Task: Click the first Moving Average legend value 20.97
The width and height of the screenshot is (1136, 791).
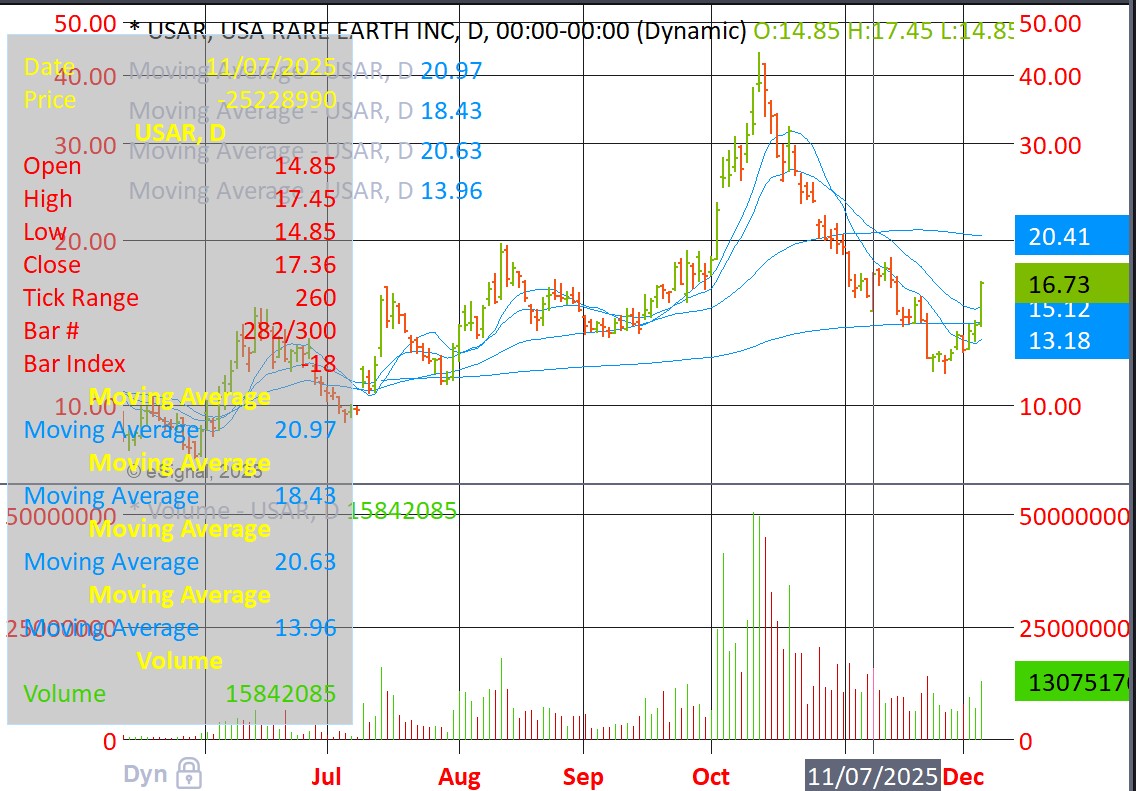Action: [x=451, y=71]
